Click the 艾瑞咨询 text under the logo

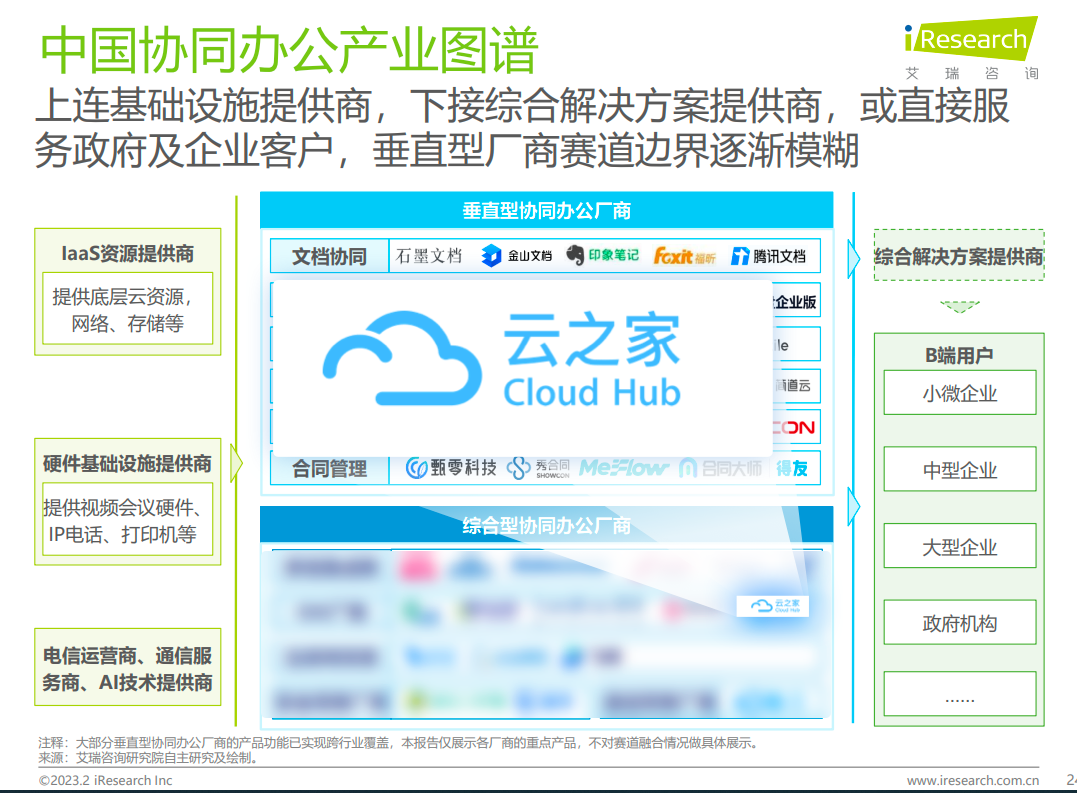972,73
